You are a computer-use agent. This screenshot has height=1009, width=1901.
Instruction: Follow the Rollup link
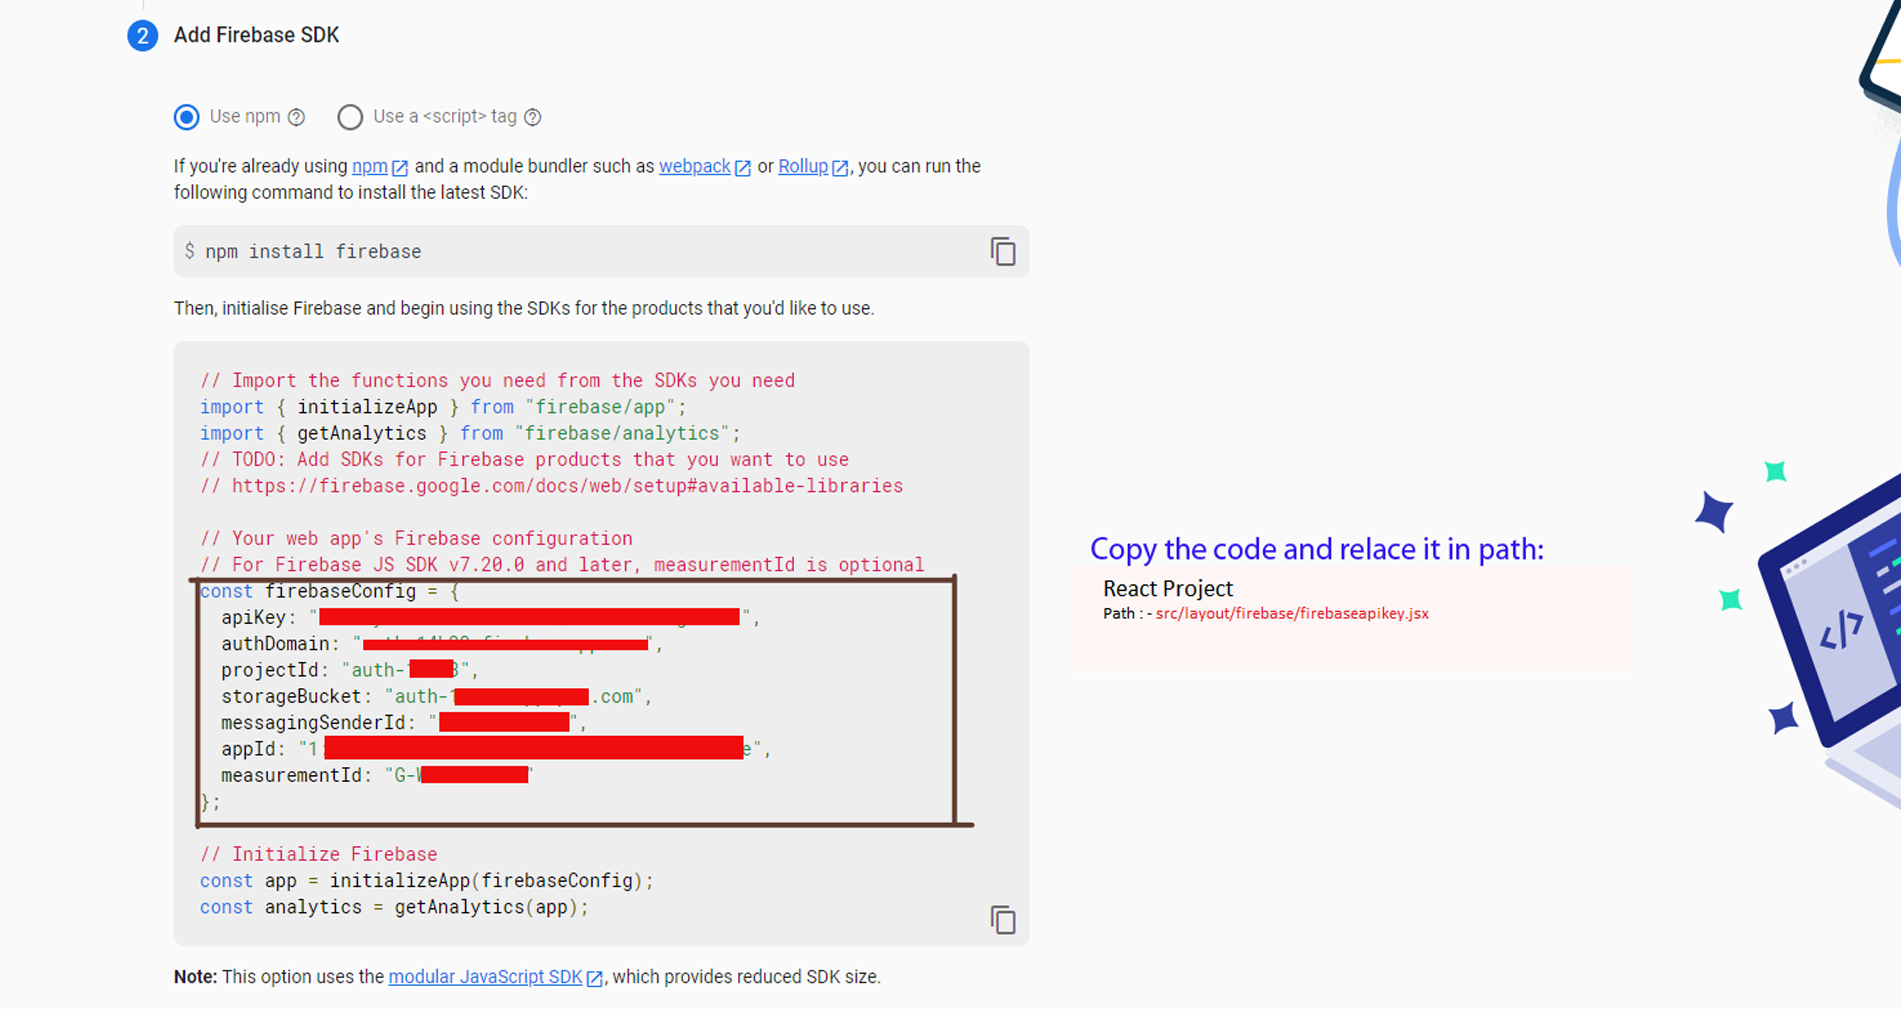click(x=802, y=167)
